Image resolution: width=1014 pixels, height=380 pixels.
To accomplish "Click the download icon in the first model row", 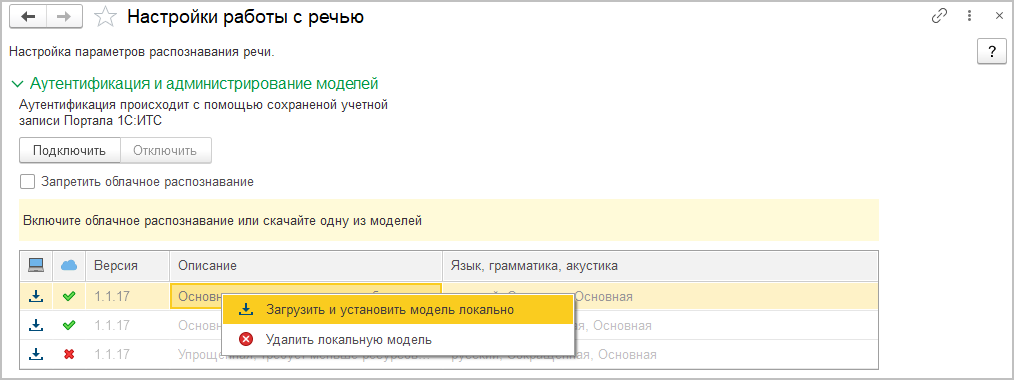I will 36,297.
